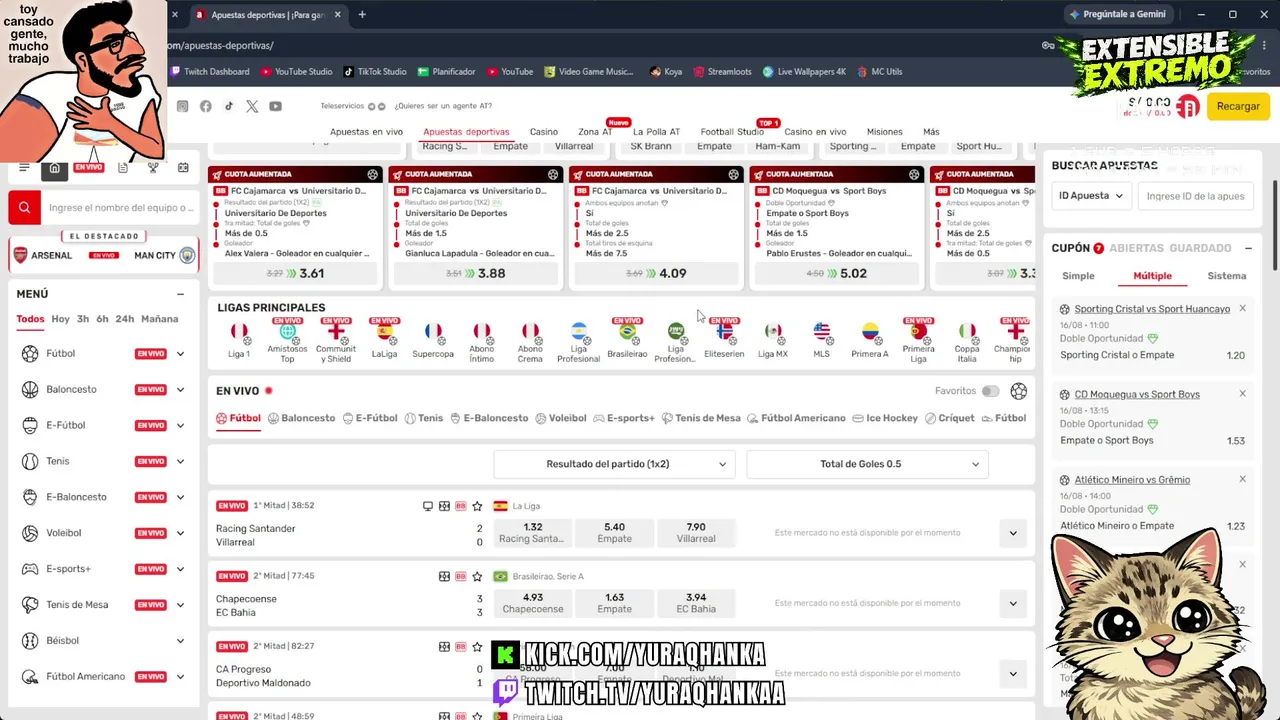
Task: Select the Baloncesto live sport tab
Action: point(302,418)
